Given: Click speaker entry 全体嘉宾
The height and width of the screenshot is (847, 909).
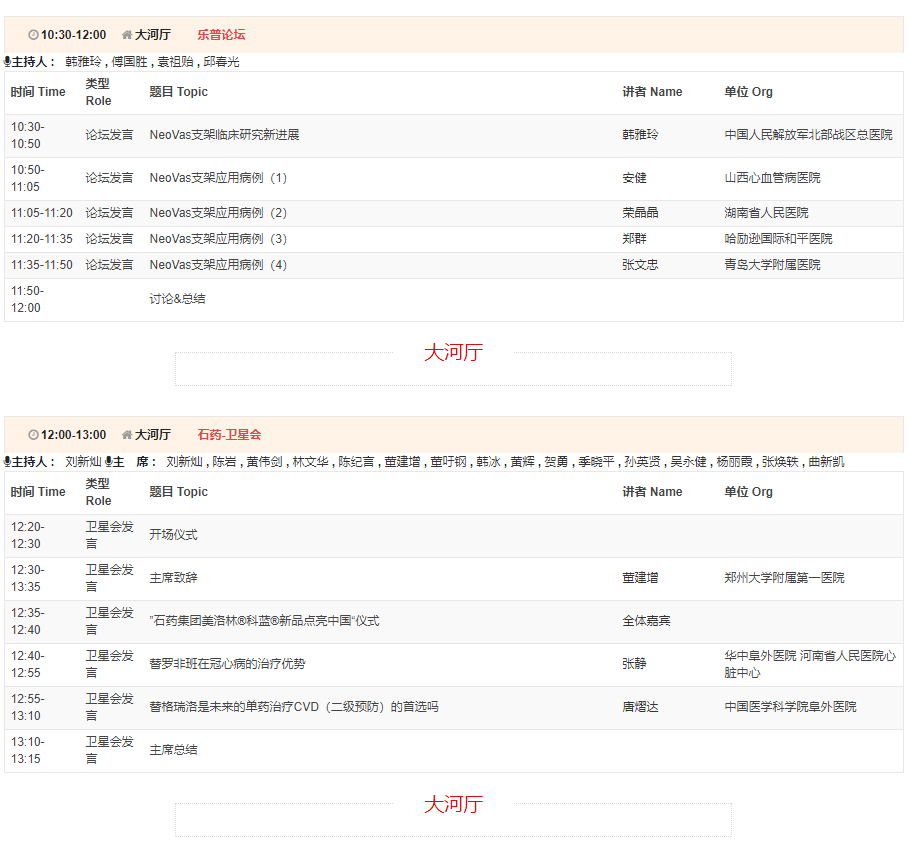Looking at the screenshot, I should coord(646,620).
